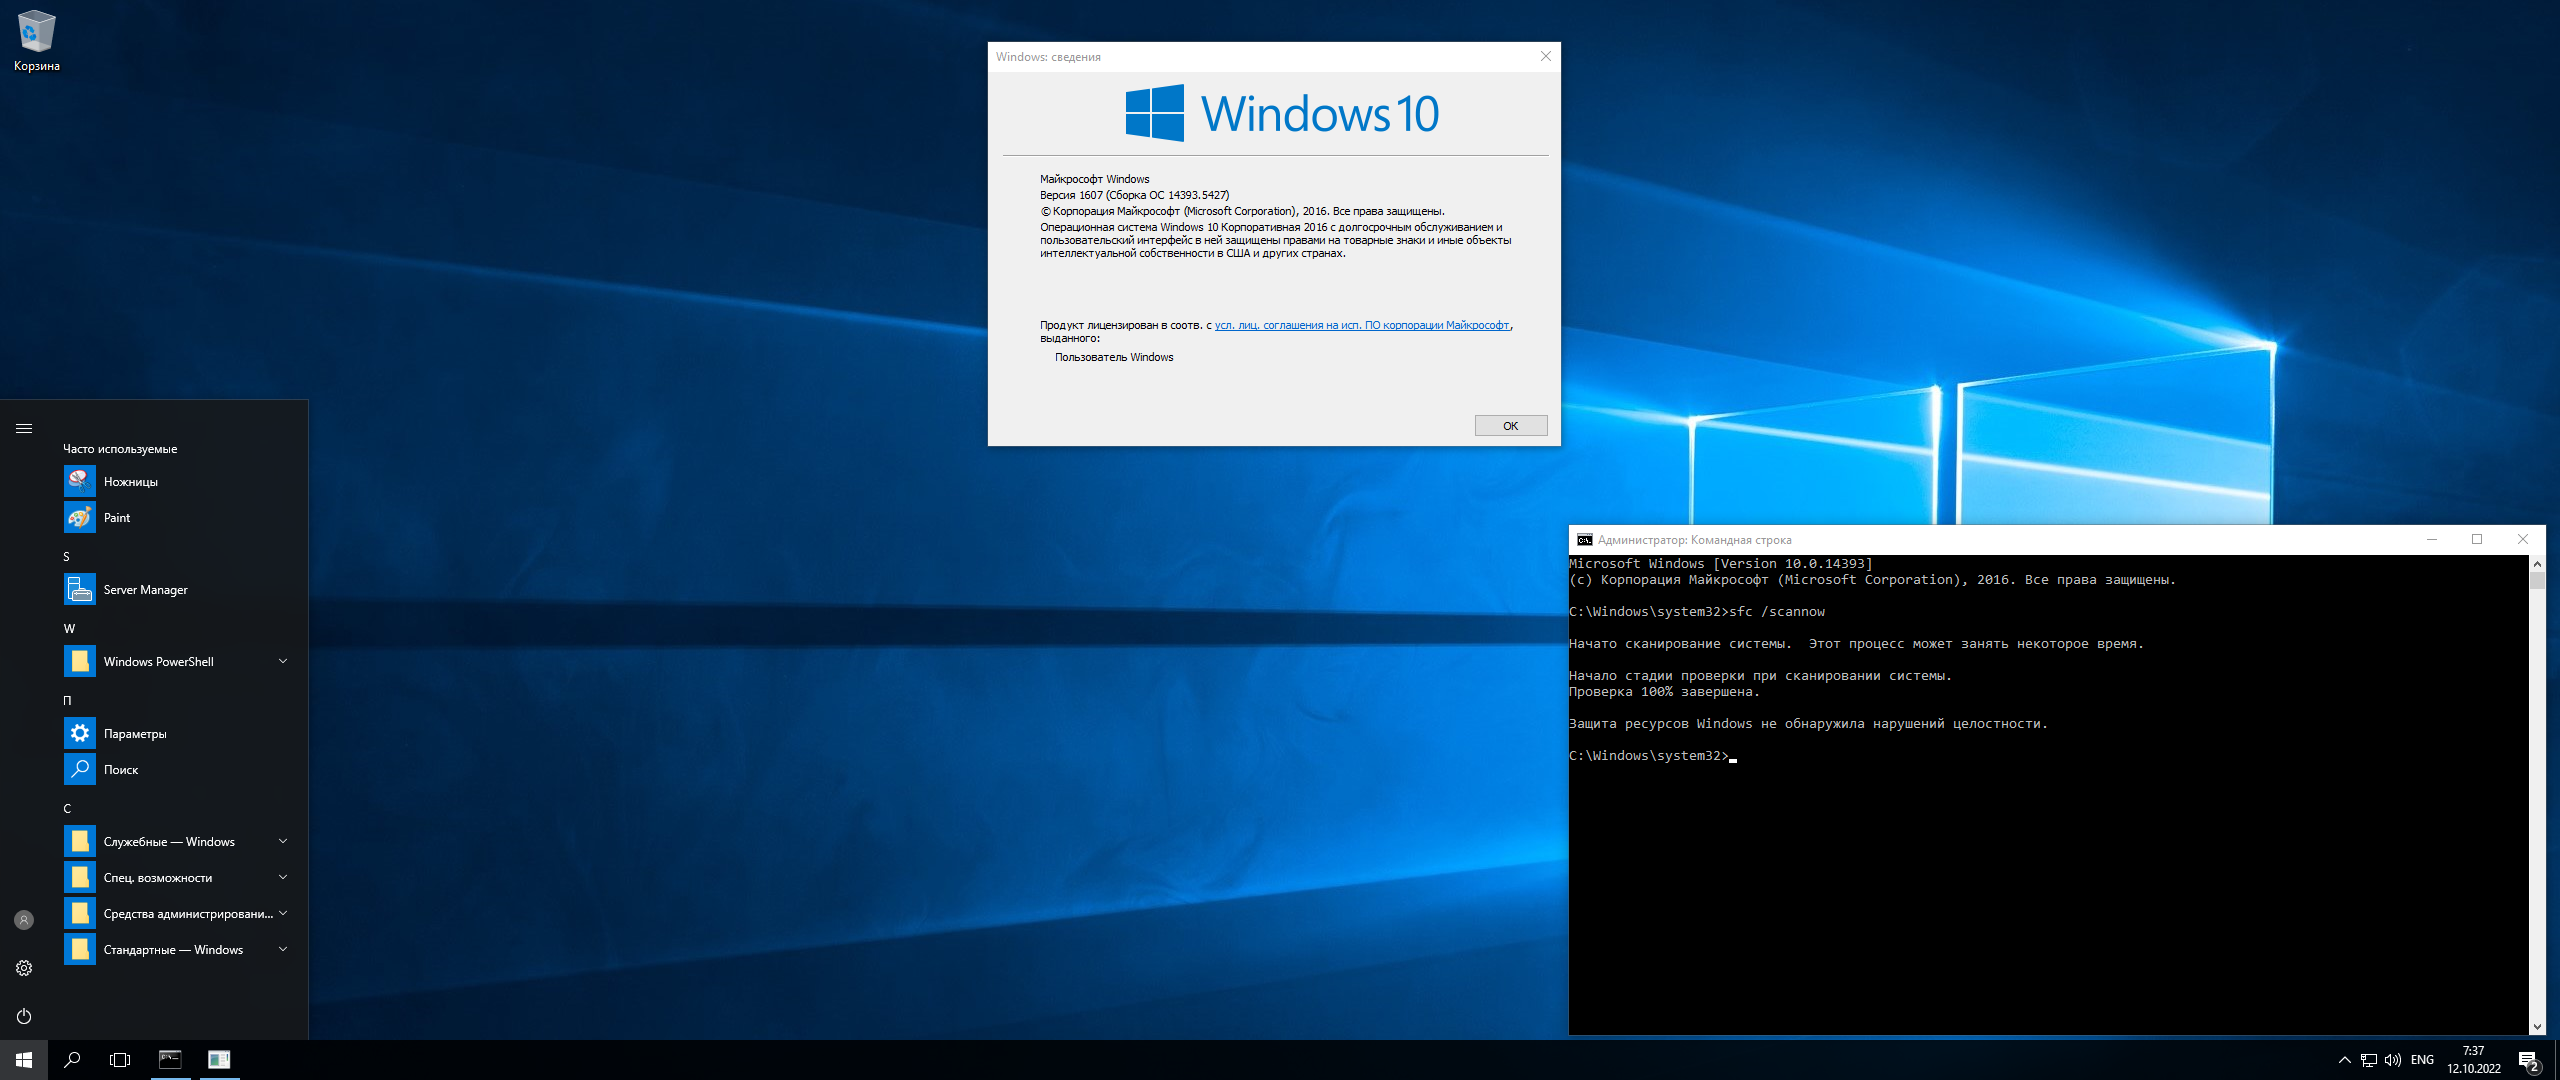This screenshot has width=2560, height=1080.
Task: Click Стандартные — Windows folder icon
Action: 80,950
